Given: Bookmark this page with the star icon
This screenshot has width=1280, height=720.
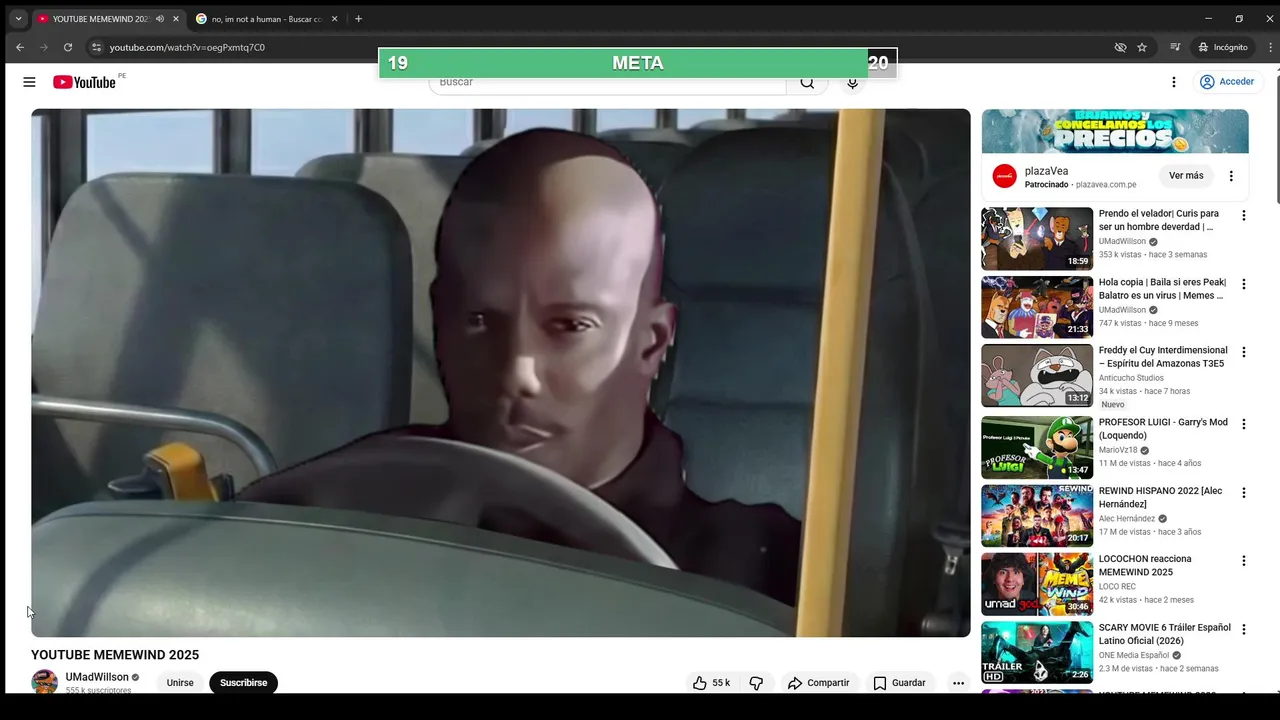Looking at the screenshot, I should coord(1142,47).
